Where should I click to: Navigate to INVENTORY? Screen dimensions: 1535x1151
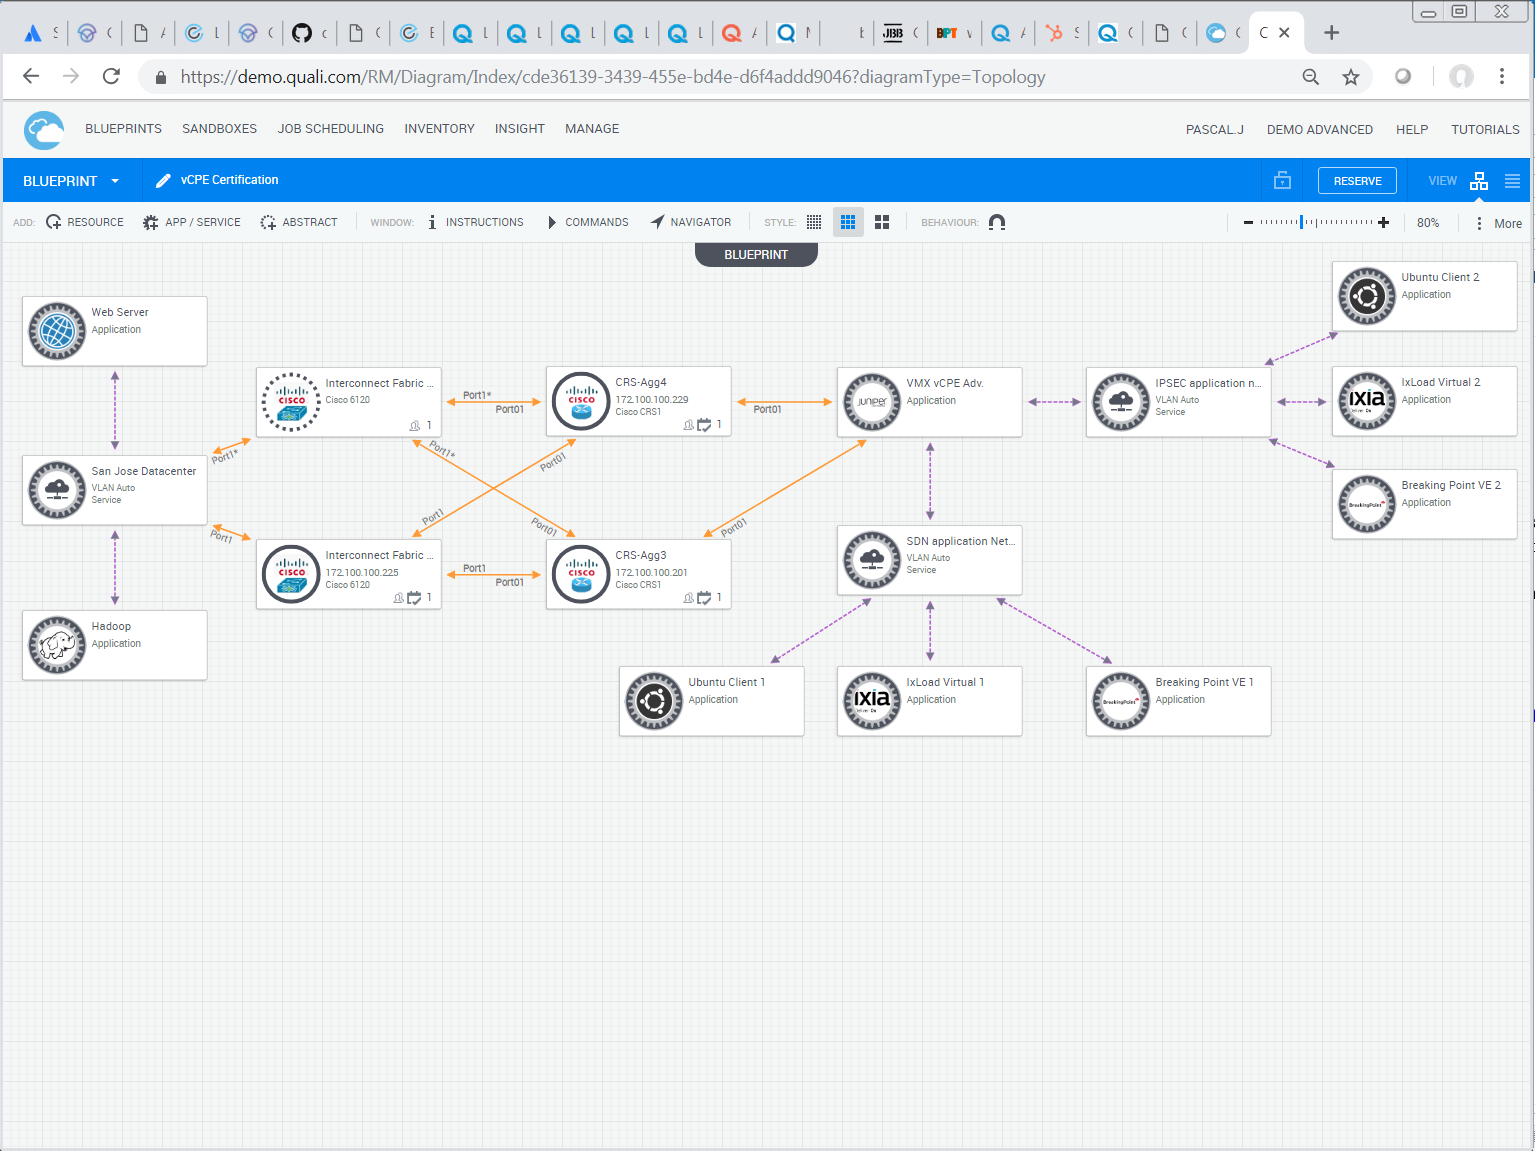tap(439, 129)
